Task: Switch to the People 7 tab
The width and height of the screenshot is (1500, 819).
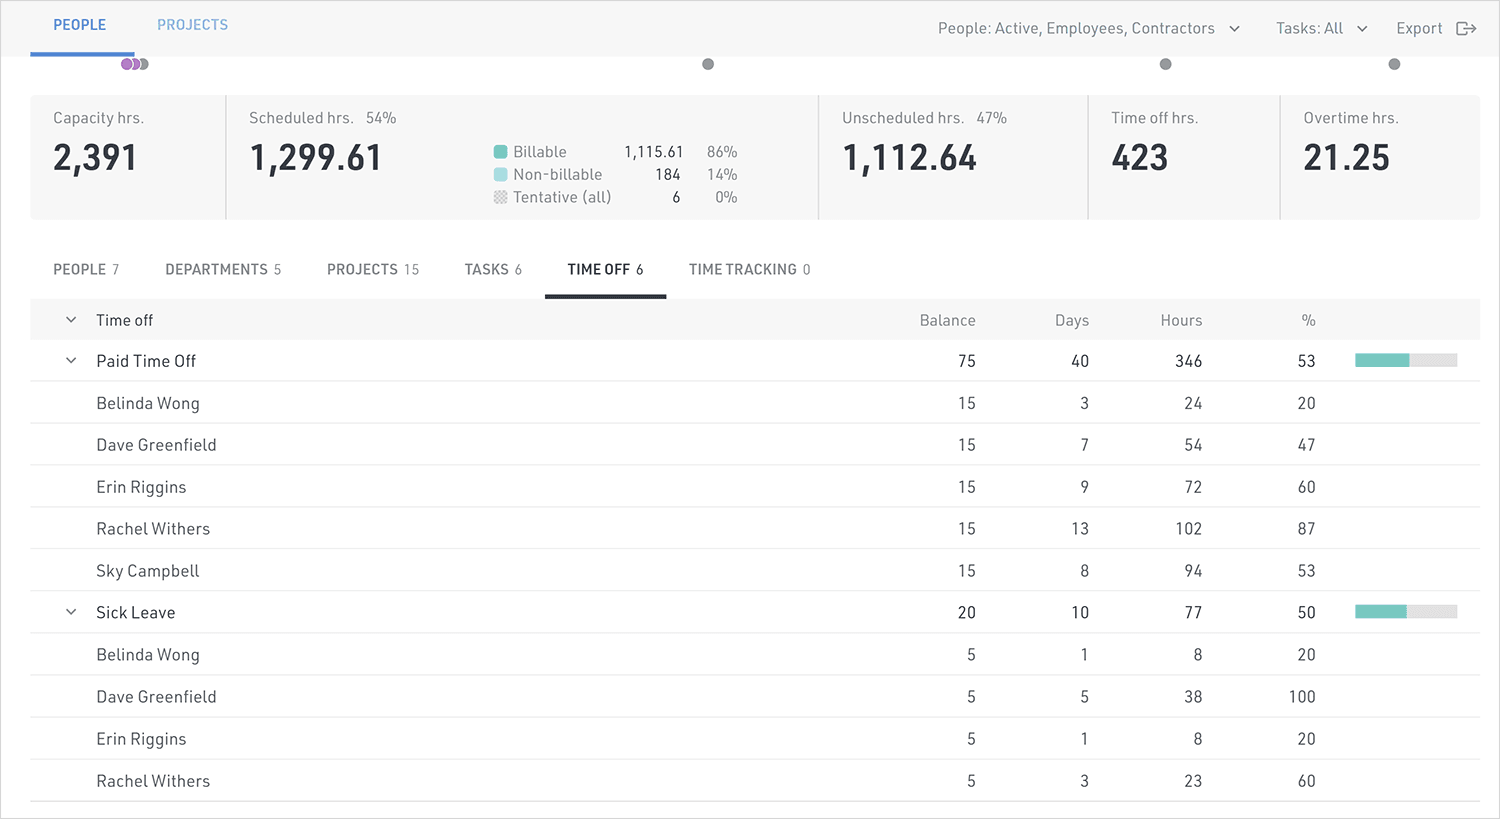Action: pyautogui.click(x=86, y=269)
